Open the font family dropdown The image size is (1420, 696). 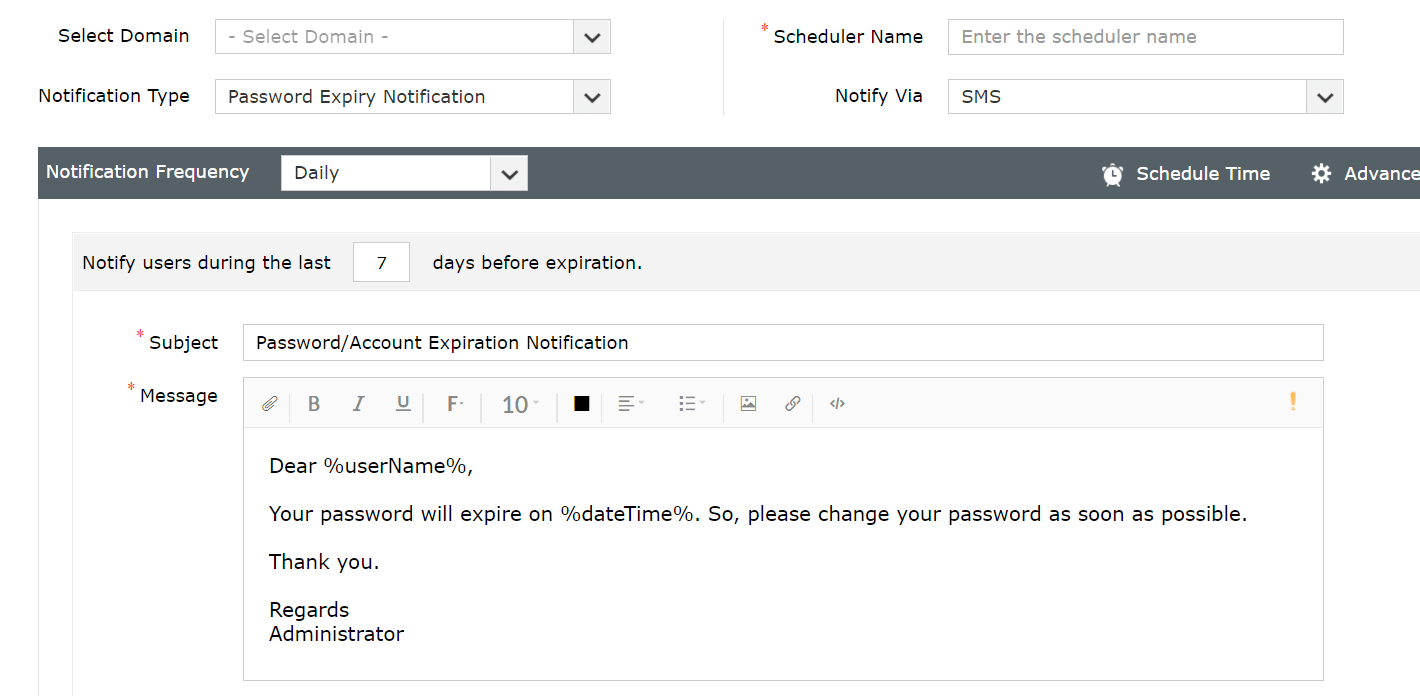click(x=454, y=404)
